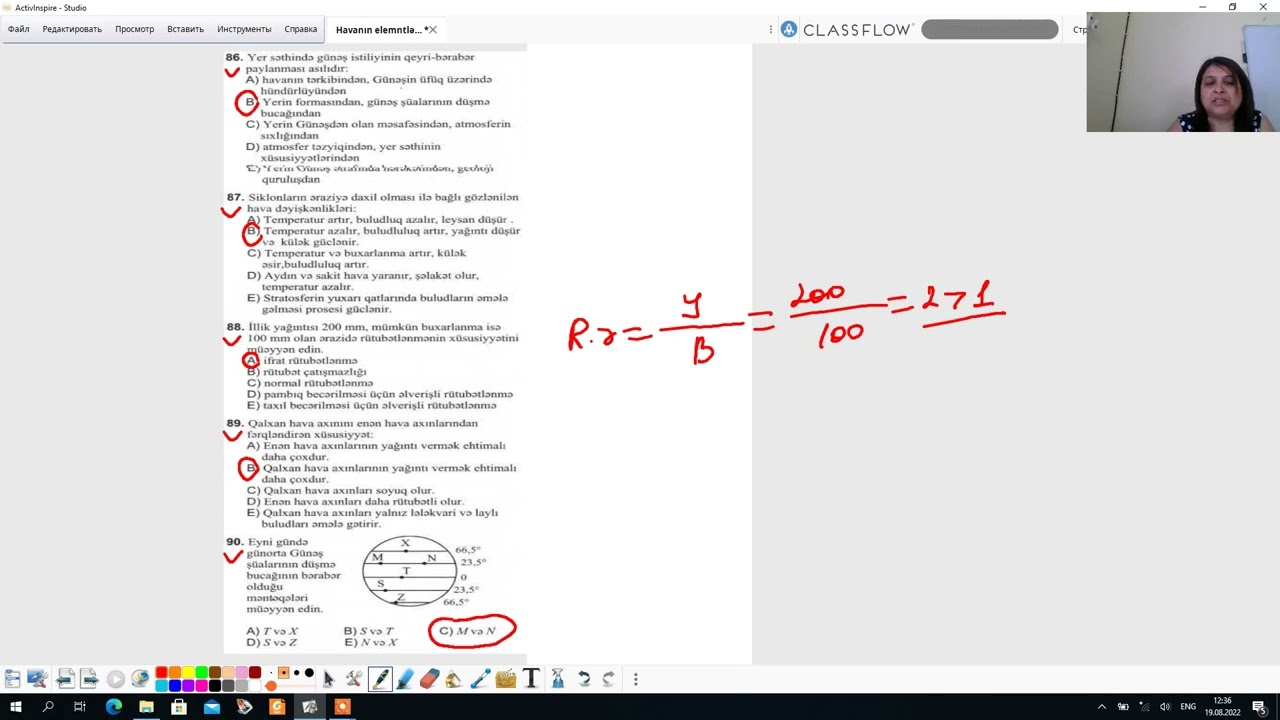The height and width of the screenshot is (720, 1280).
Task: Click the globe diagram in question 90
Action: [x=408, y=572]
